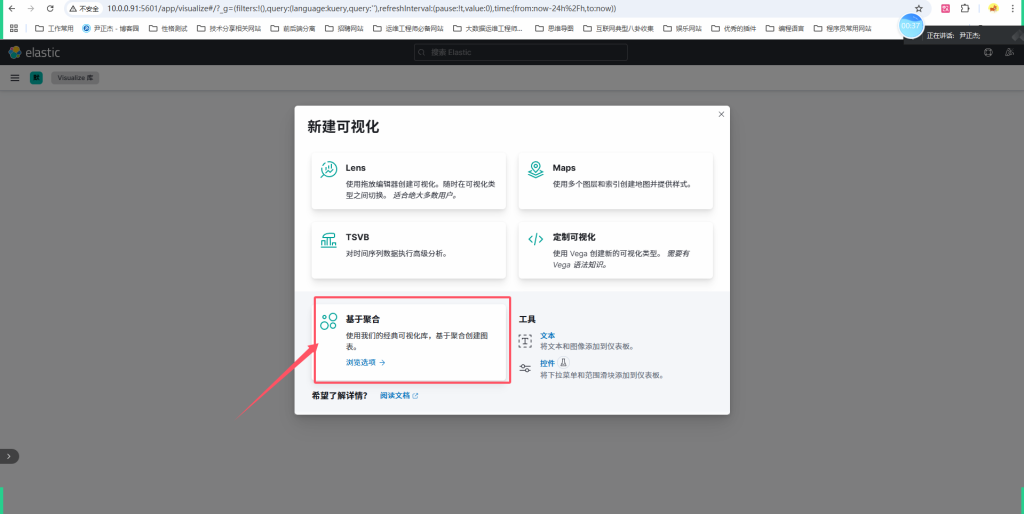1024x514 pixels.
Task: Click the 浏览选项 explore options link
Action: point(365,363)
